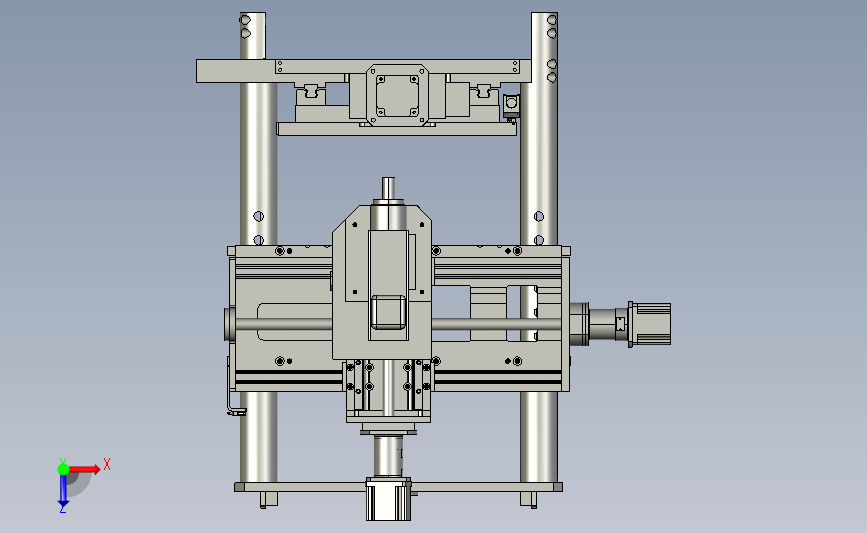The height and width of the screenshot is (533, 867).
Task: Select the vertical shaft above the carriage
Action: [x=388, y=191]
